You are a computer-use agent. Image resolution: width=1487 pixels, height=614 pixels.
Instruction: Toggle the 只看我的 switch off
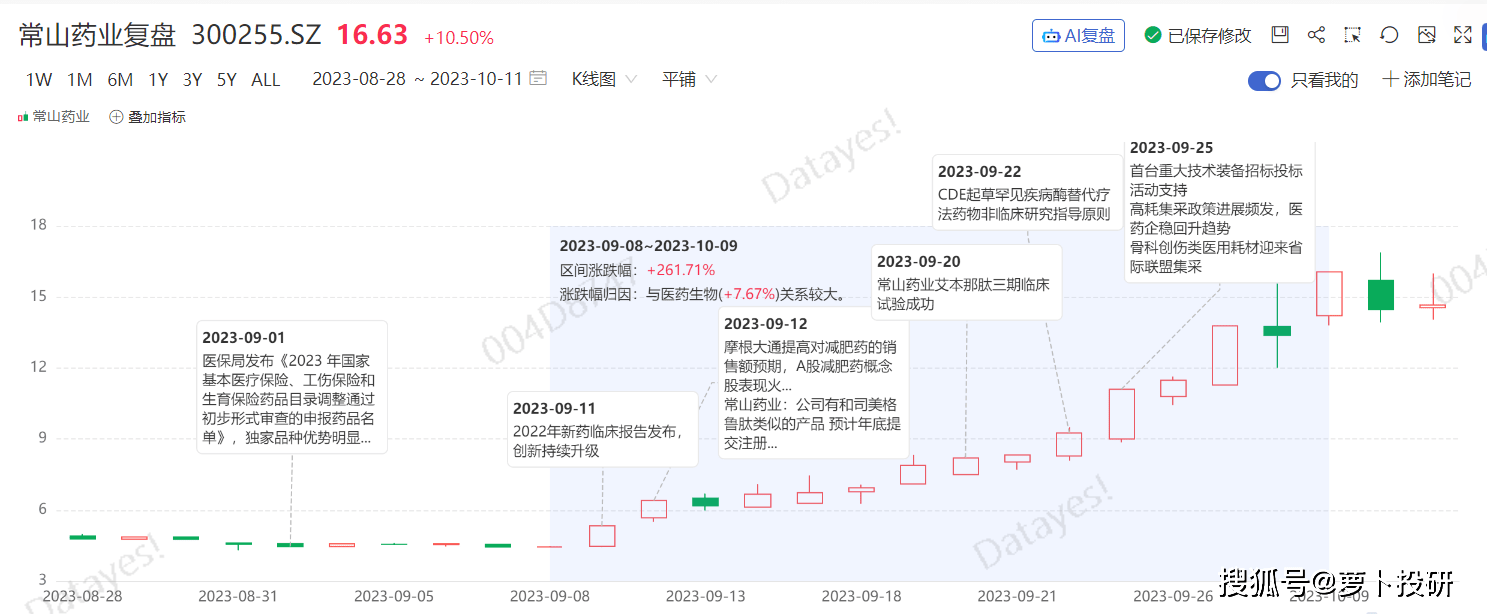(1264, 81)
